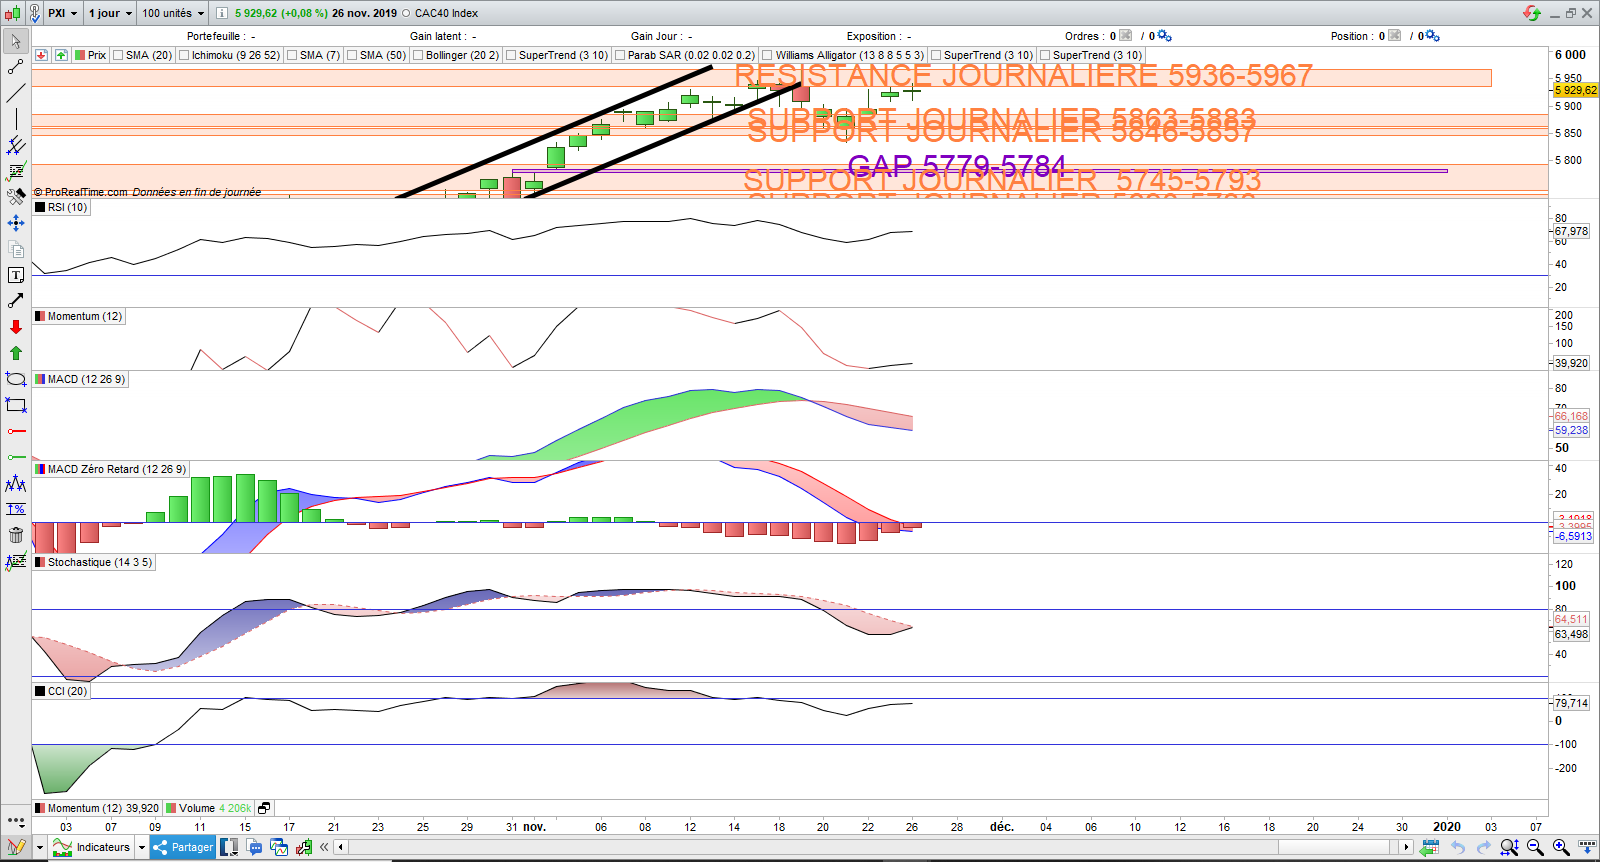Expand the three-dots more tools menu
The image size is (1600, 862).
pyautogui.click(x=16, y=821)
